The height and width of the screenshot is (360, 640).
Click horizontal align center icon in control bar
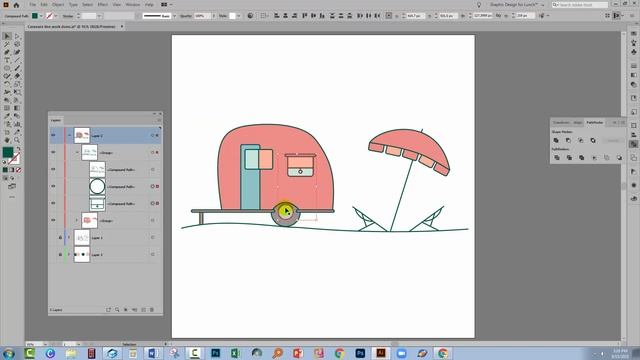pyautogui.click(x=285, y=16)
